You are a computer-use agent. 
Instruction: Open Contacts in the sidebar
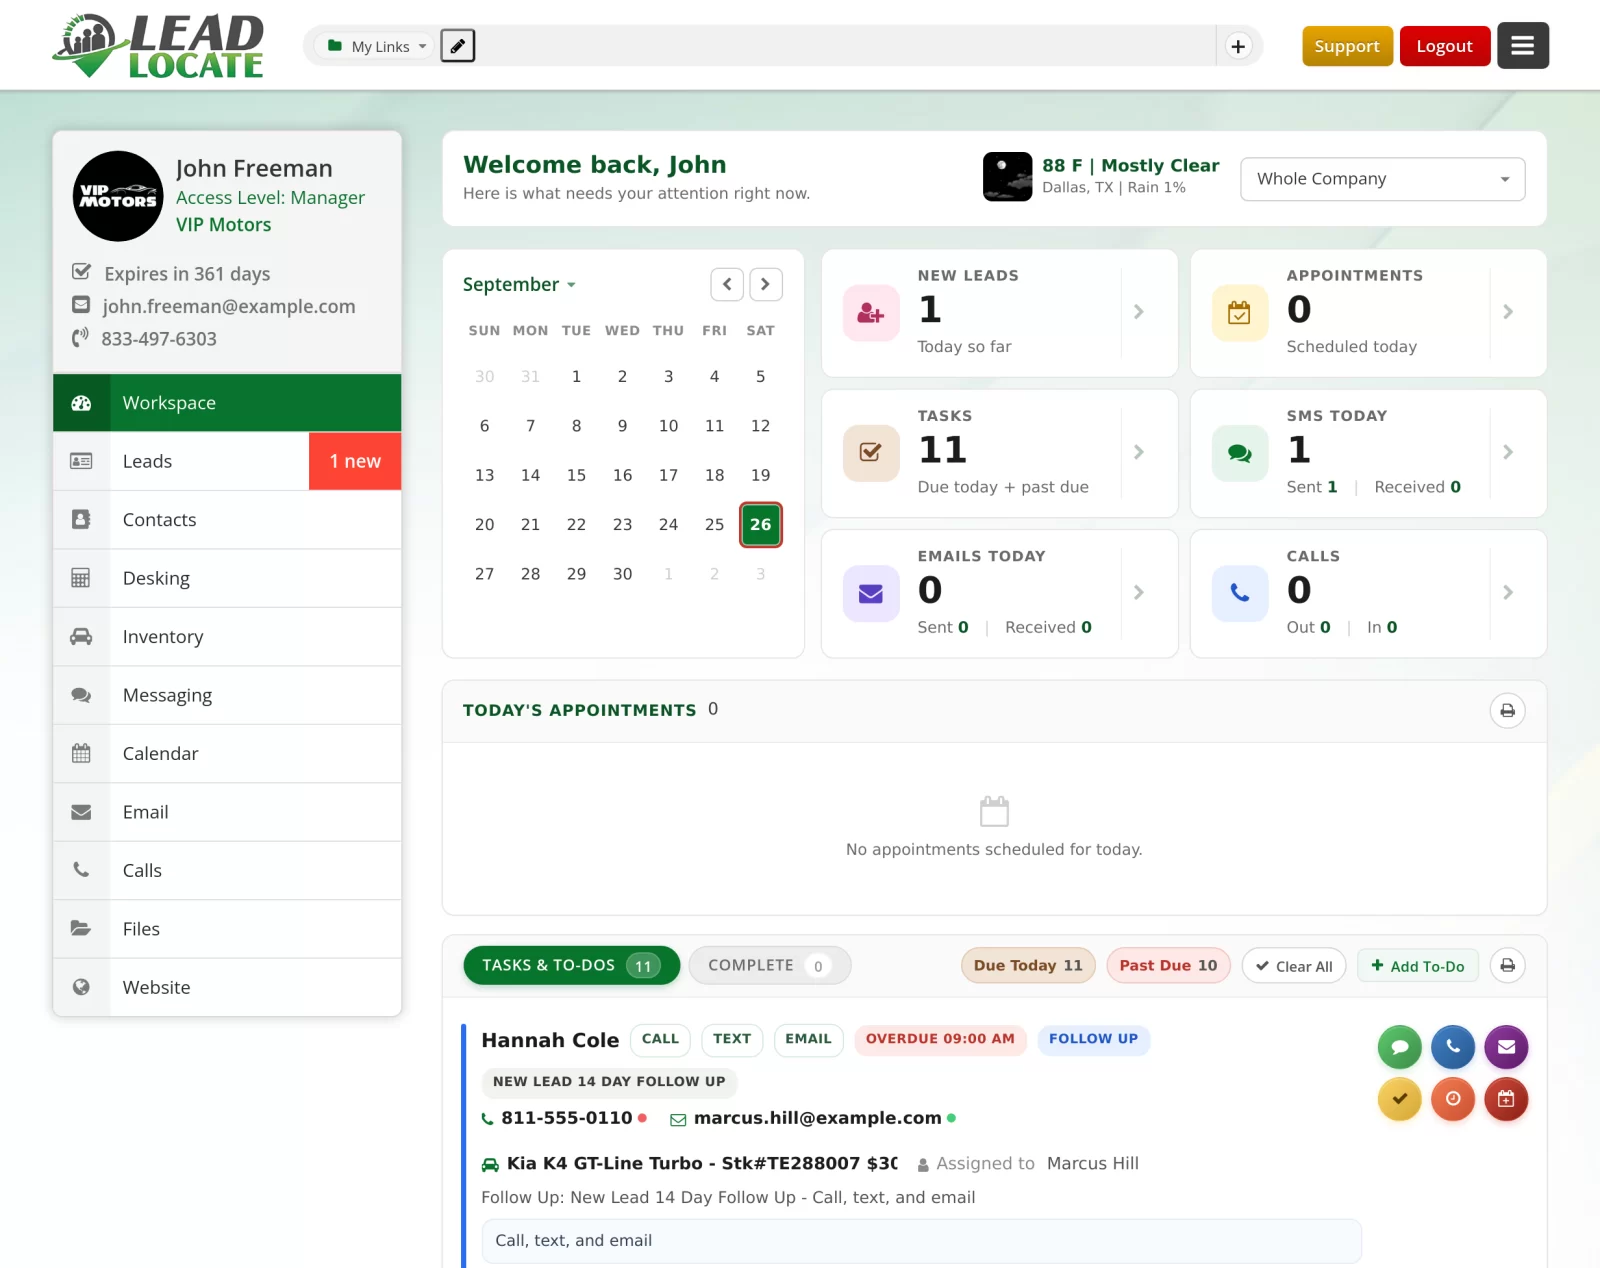point(227,520)
